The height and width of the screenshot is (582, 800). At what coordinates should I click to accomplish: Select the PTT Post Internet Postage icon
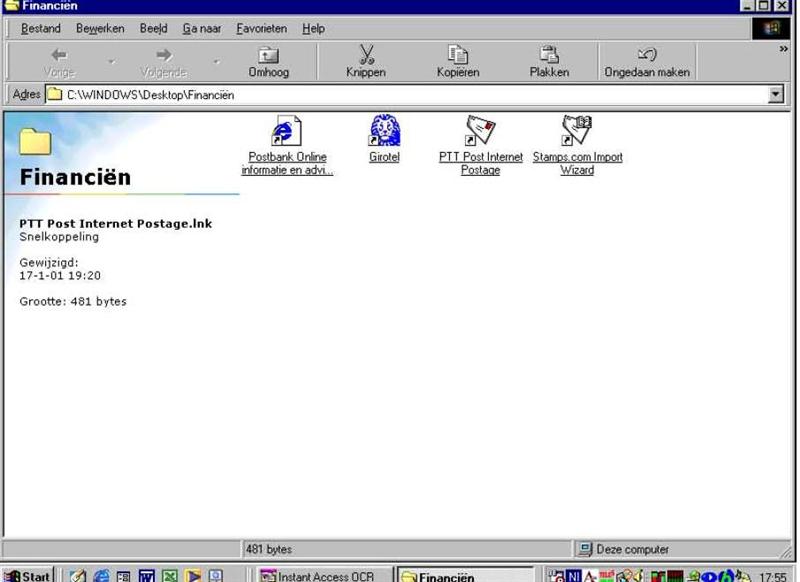481,130
